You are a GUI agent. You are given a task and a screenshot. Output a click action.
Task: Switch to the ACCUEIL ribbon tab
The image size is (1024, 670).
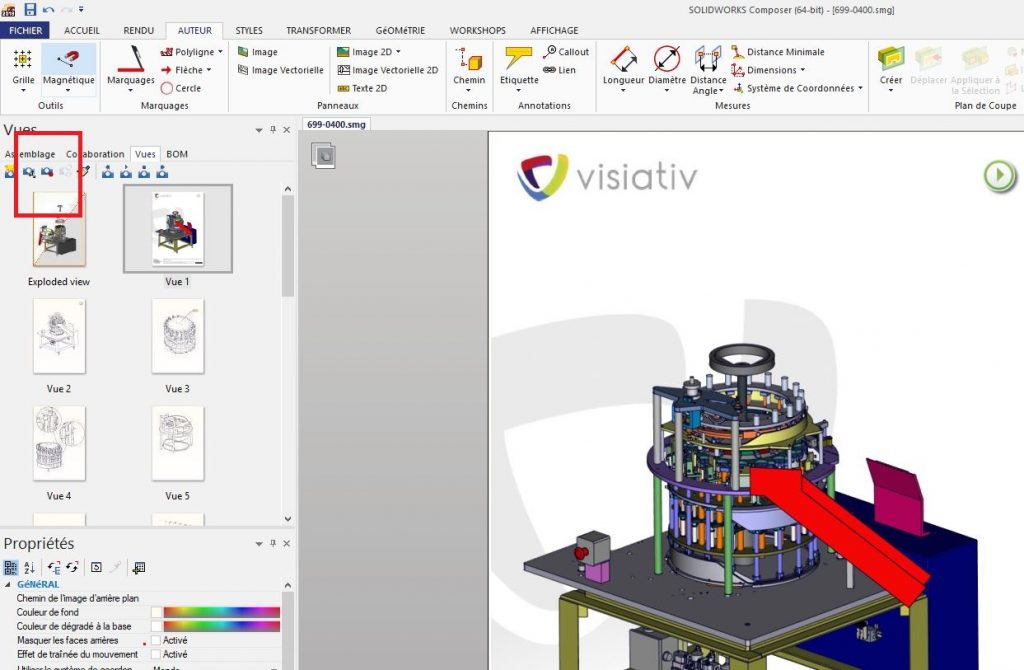(82, 30)
